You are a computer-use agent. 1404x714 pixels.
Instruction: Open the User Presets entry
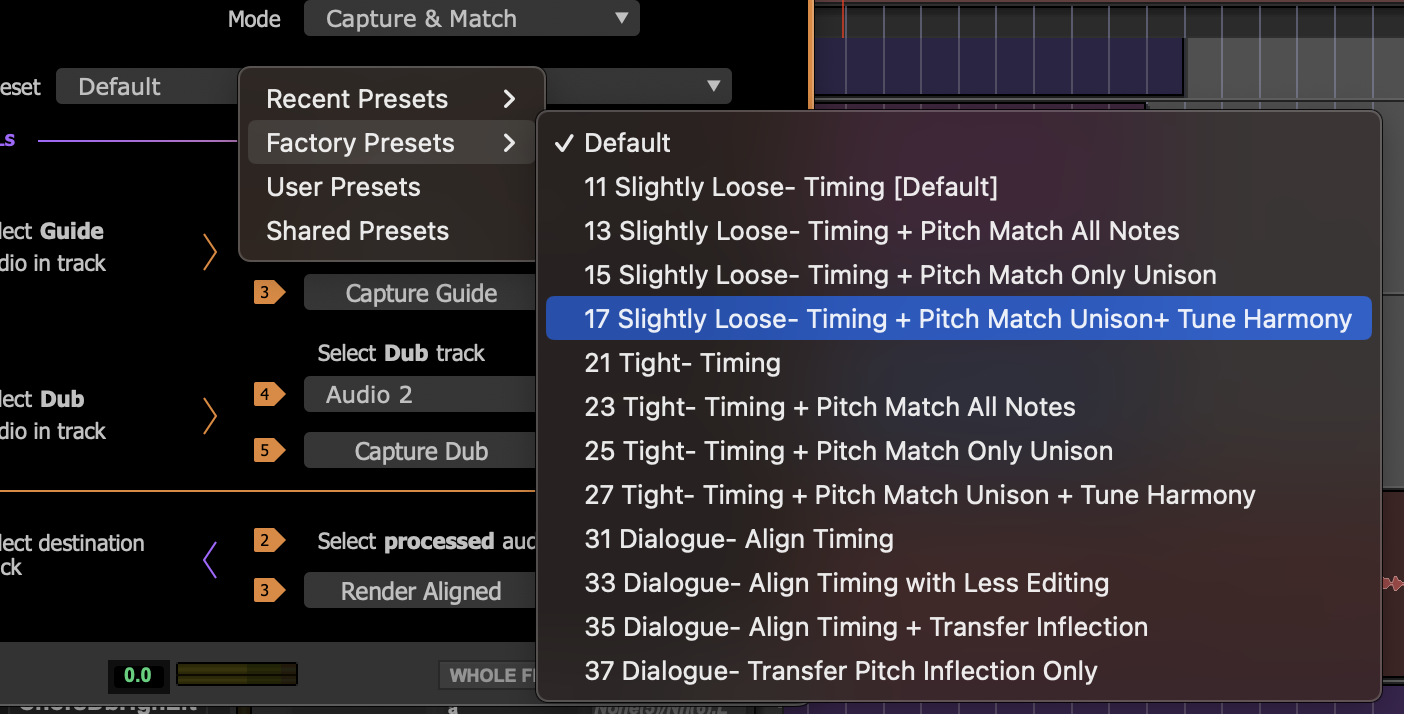click(x=343, y=187)
